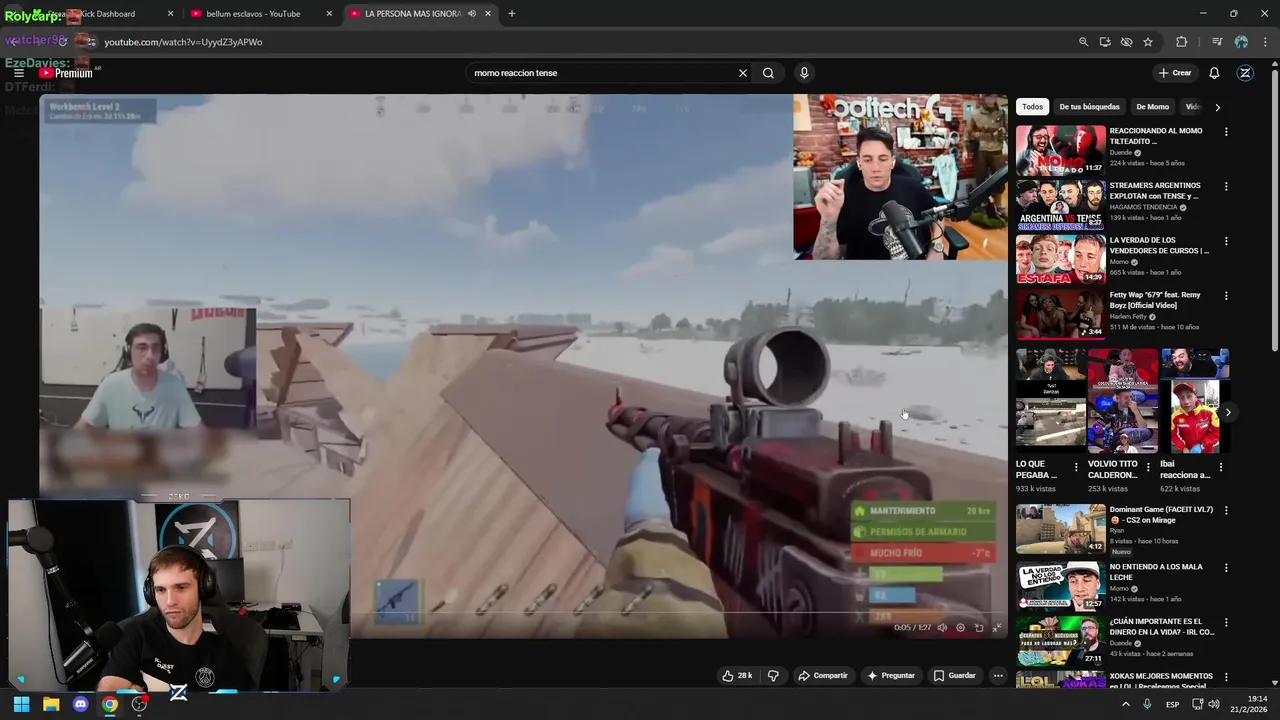Open options for 'REACCIONANDO AL MOMO' video
1280x720 pixels.
(1226, 132)
